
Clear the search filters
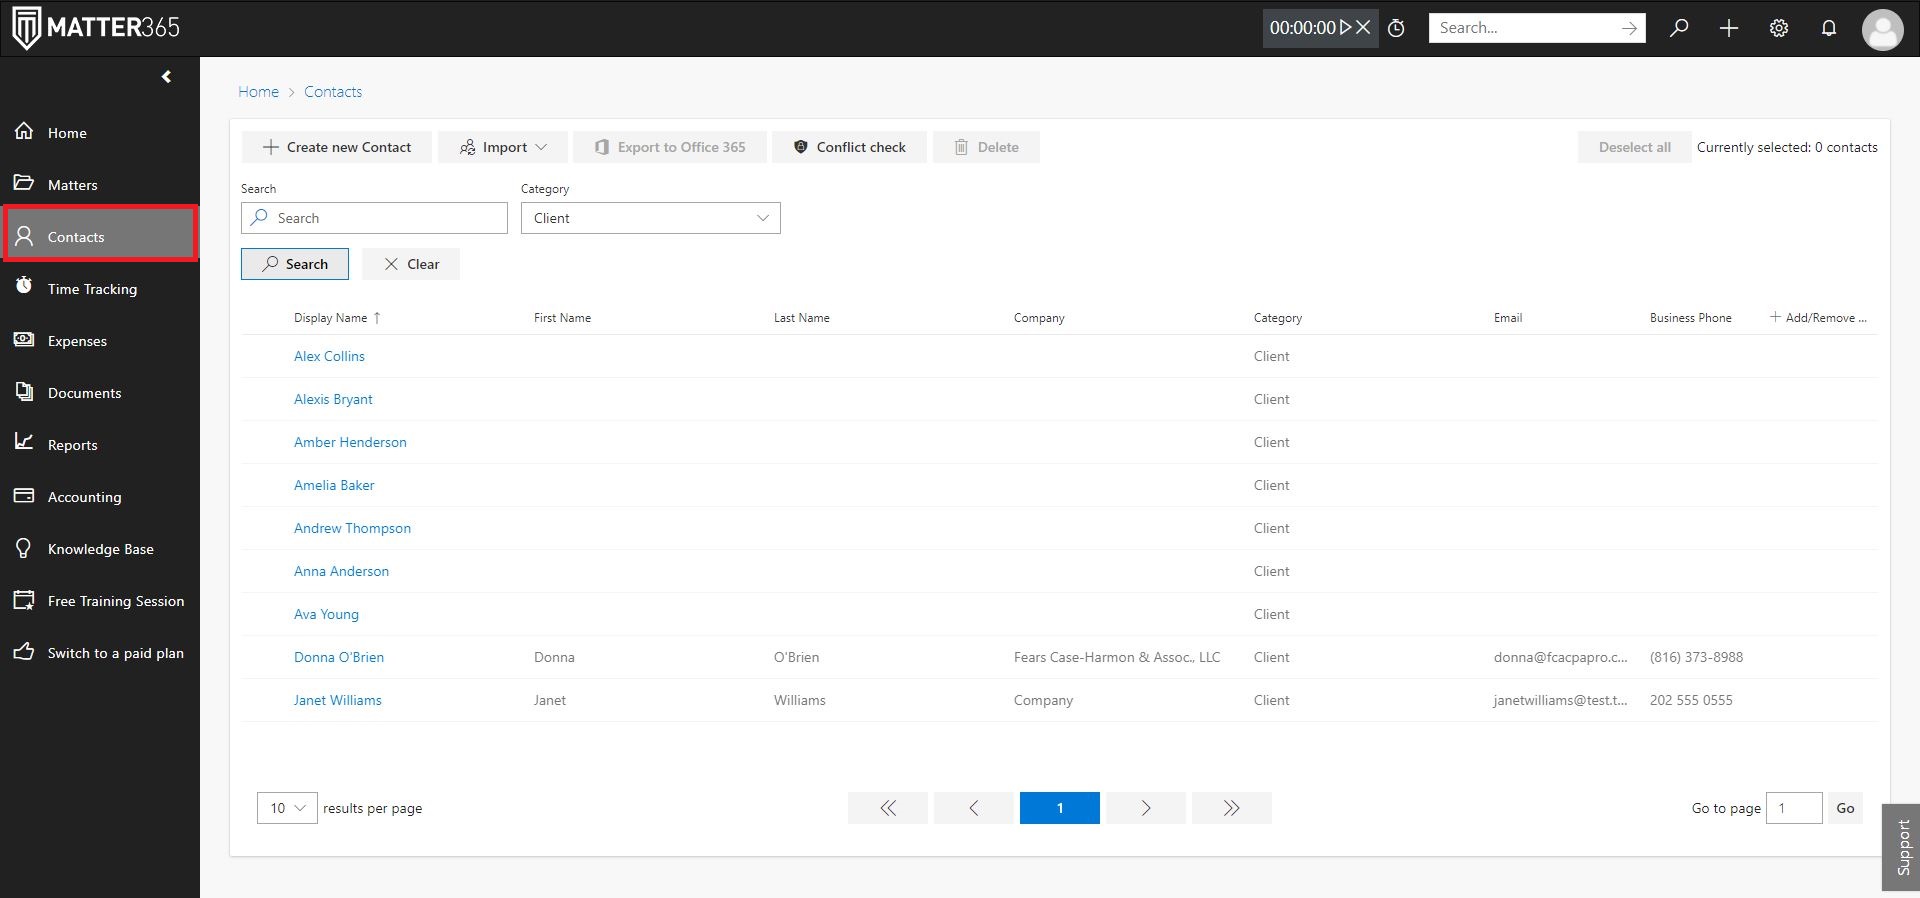411,264
